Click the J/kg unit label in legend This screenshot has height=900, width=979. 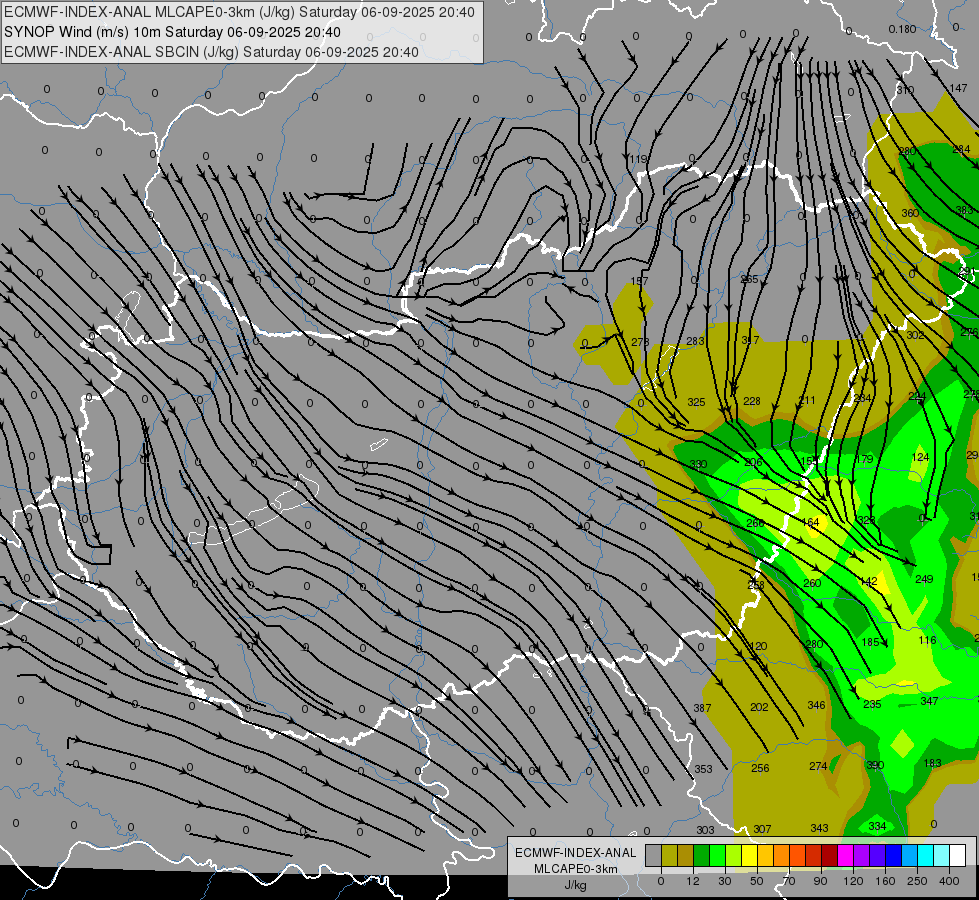[575, 885]
